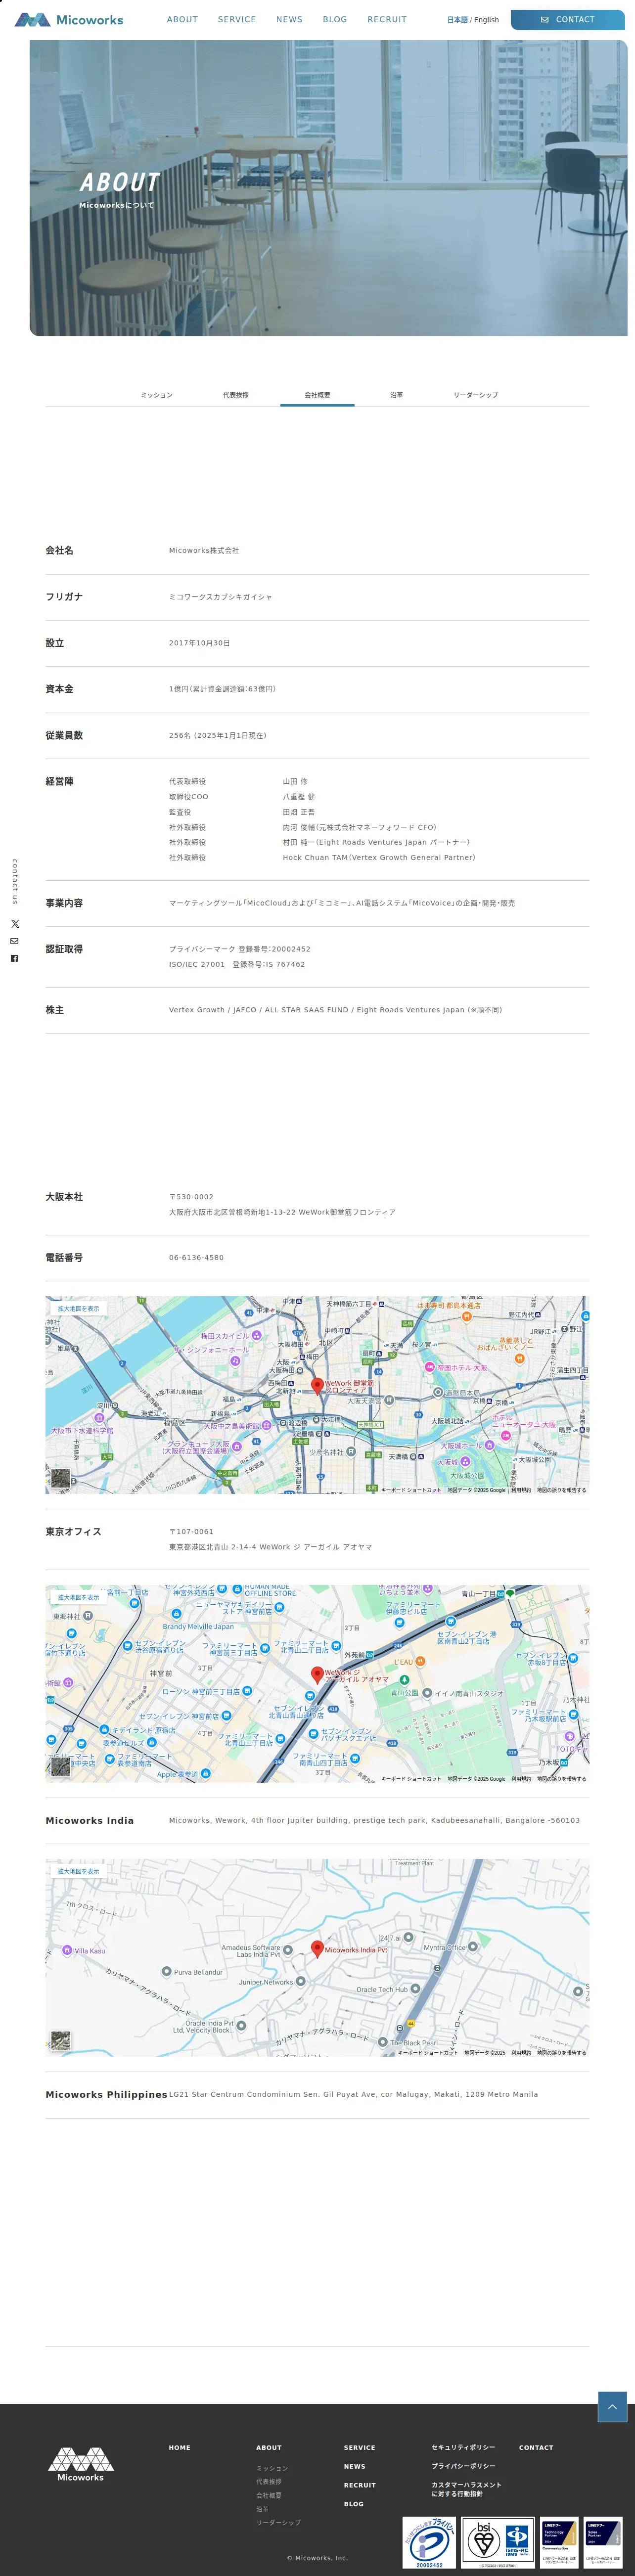The image size is (635, 2576).
Task: Open the footer セキュリティポリシー link
Action: pyautogui.click(x=463, y=2447)
